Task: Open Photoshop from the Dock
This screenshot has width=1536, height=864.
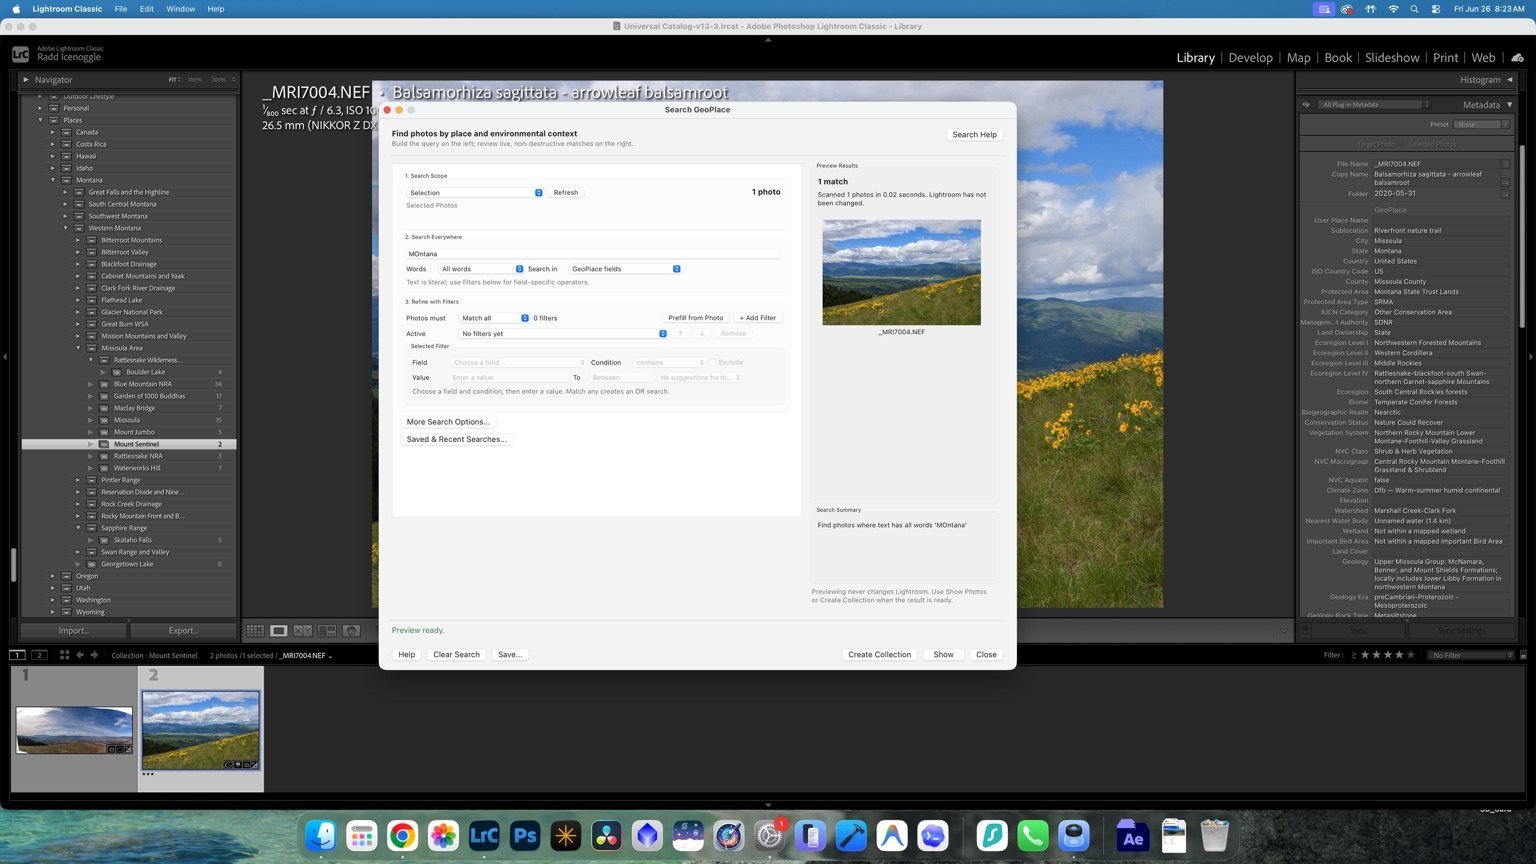Action: [x=525, y=836]
